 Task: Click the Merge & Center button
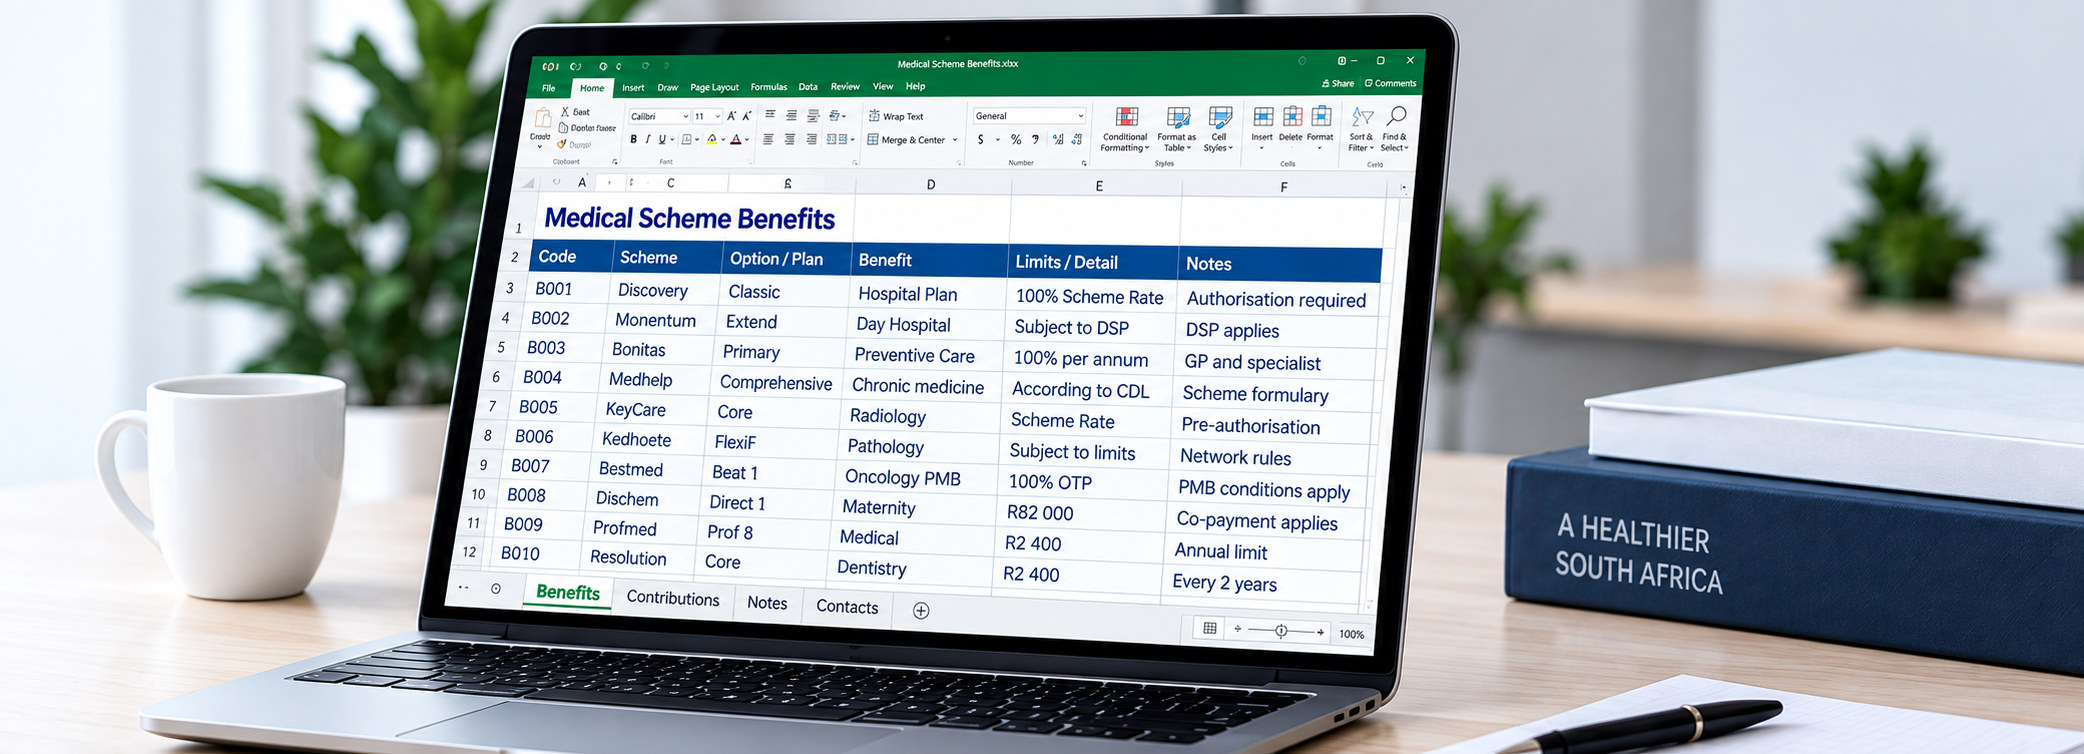(906, 140)
